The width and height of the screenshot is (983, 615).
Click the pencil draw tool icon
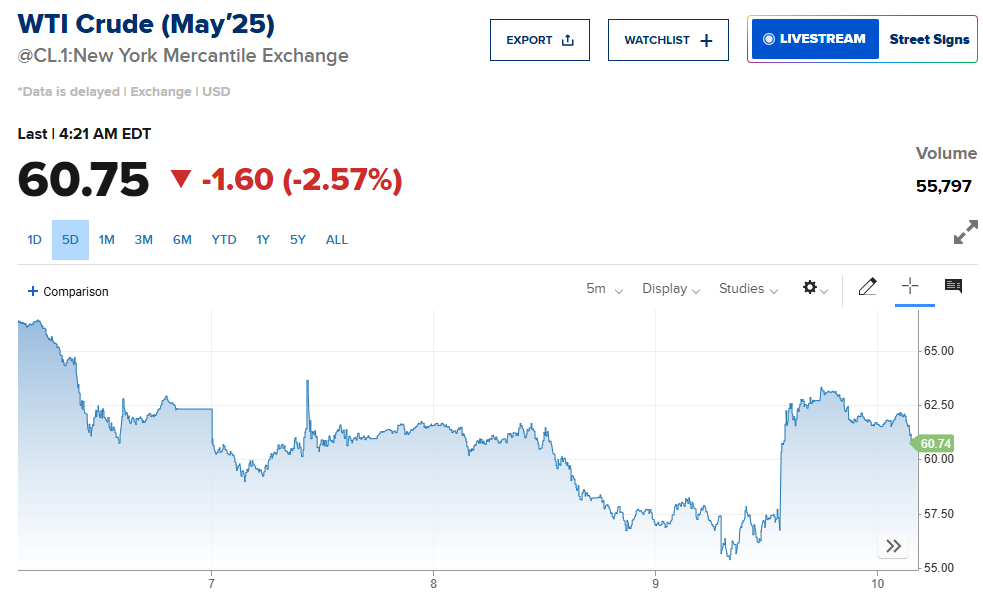tap(867, 288)
